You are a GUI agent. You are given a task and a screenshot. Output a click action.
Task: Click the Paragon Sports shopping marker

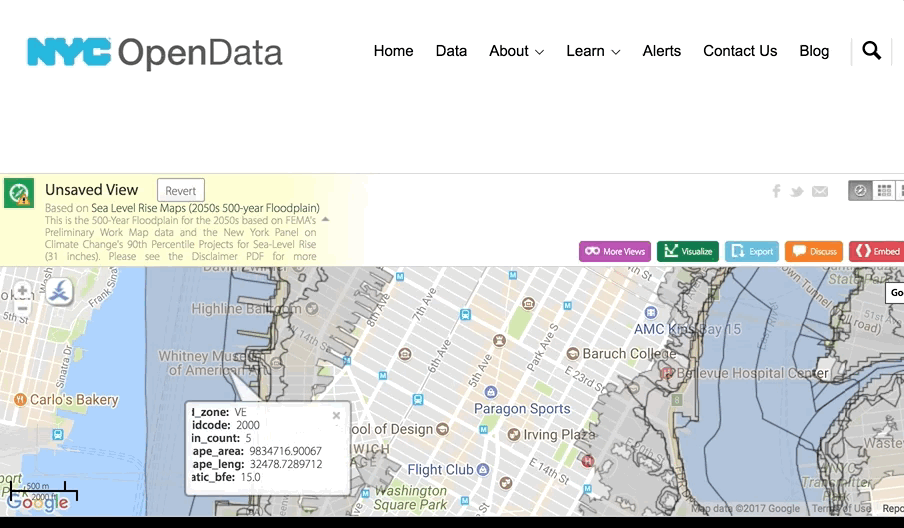(491, 392)
